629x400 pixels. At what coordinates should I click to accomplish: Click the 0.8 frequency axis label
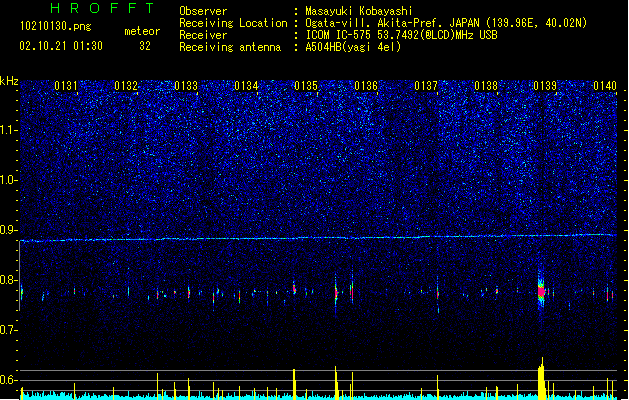click(x=9, y=280)
